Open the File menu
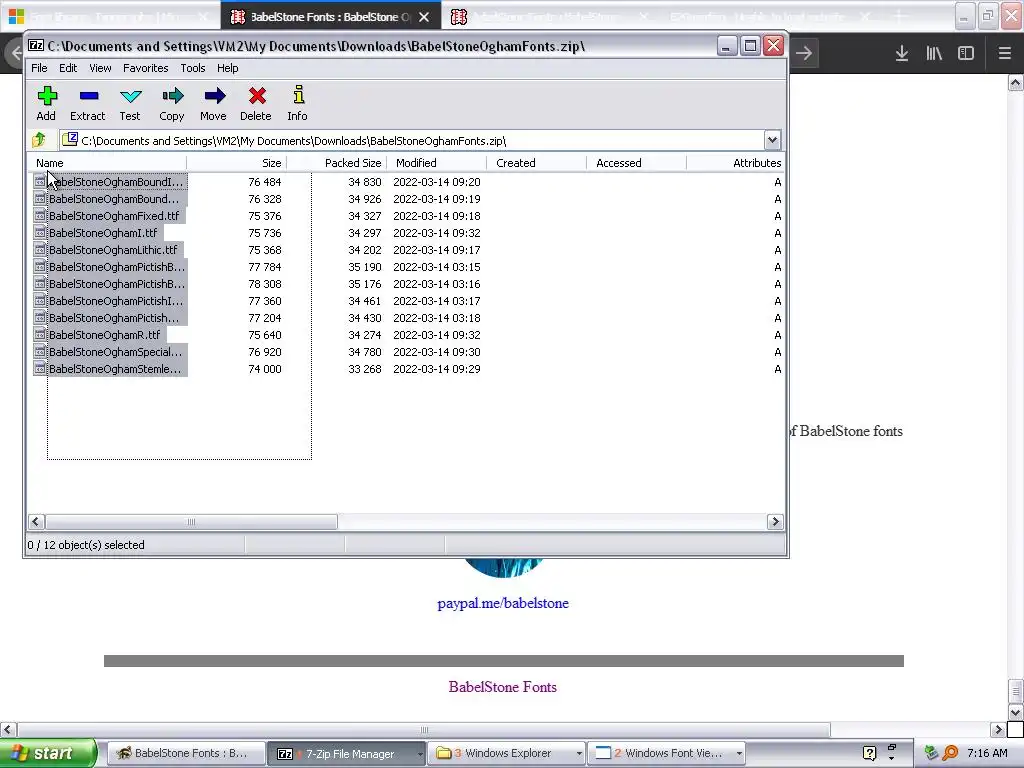The image size is (1024, 768). tap(39, 68)
